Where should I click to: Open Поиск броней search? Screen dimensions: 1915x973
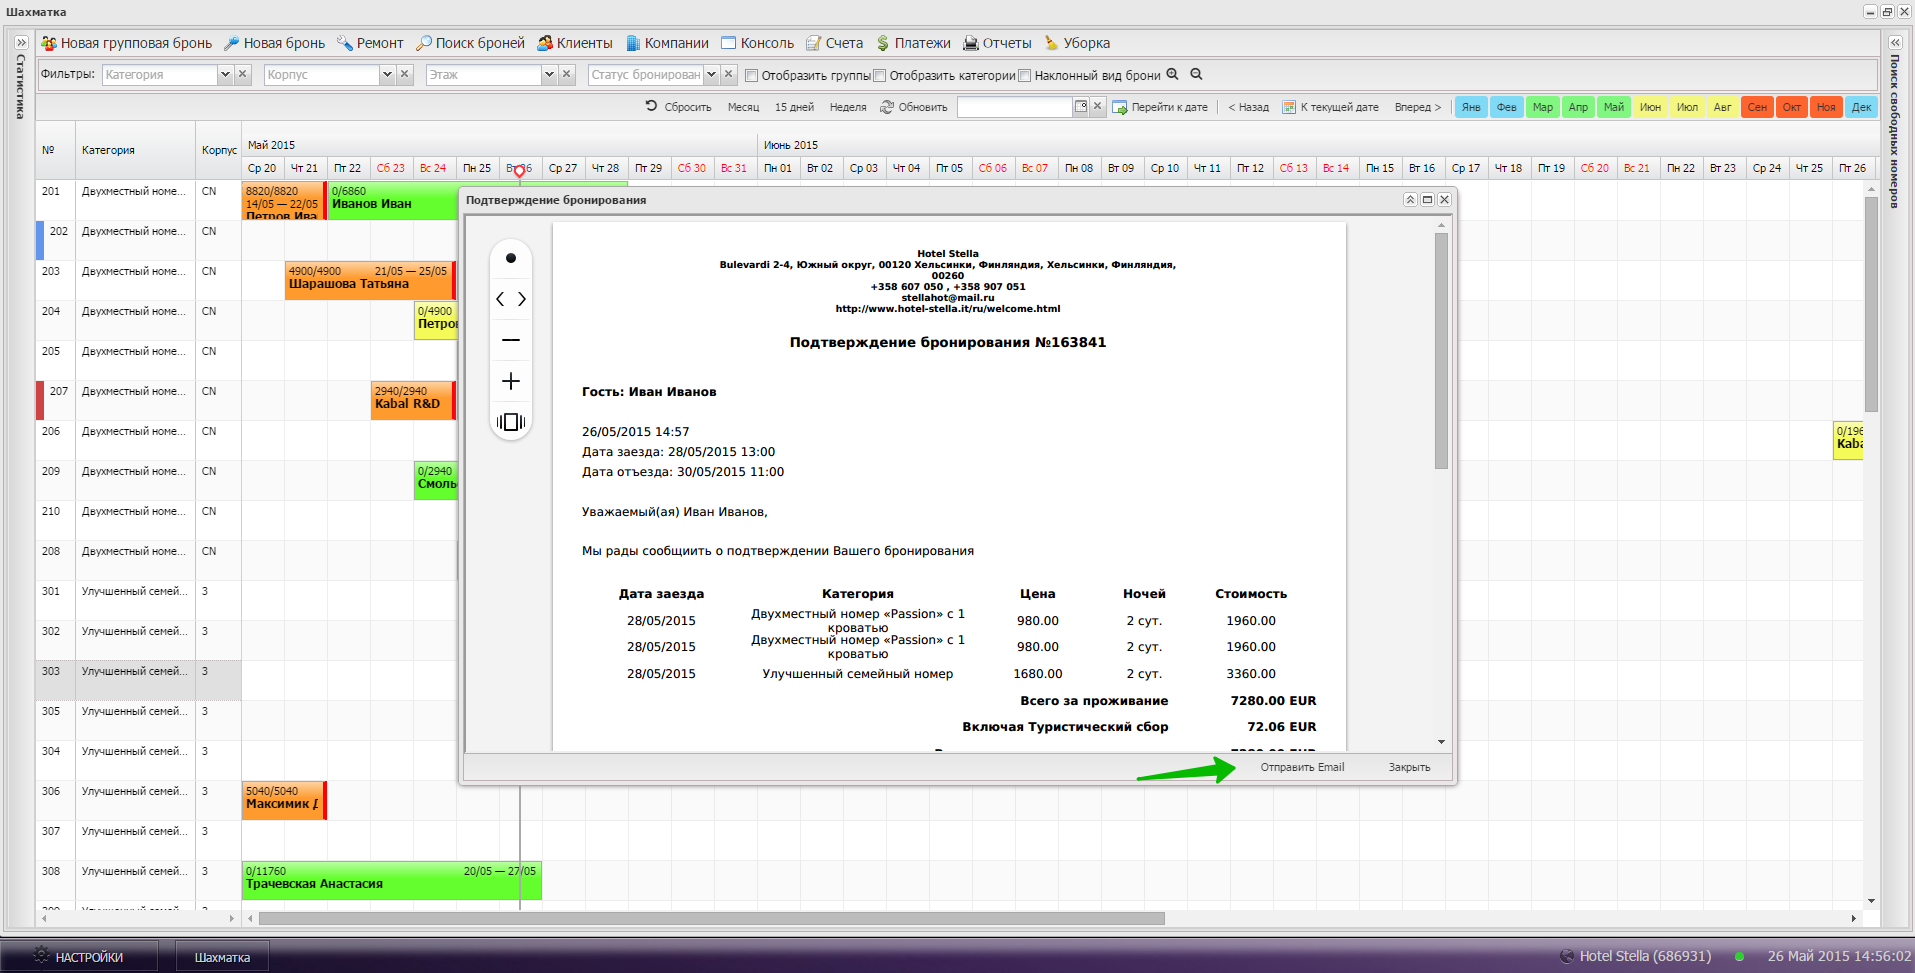pyautogui.click(x=470, y=43)
